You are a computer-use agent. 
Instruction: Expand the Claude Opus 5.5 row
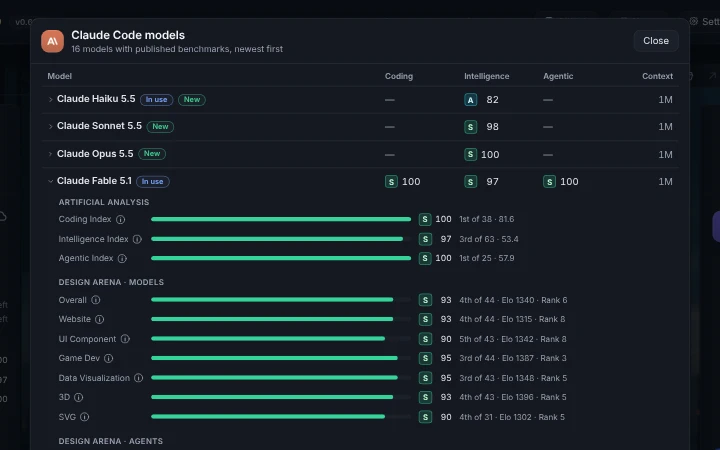click(51, 154)
